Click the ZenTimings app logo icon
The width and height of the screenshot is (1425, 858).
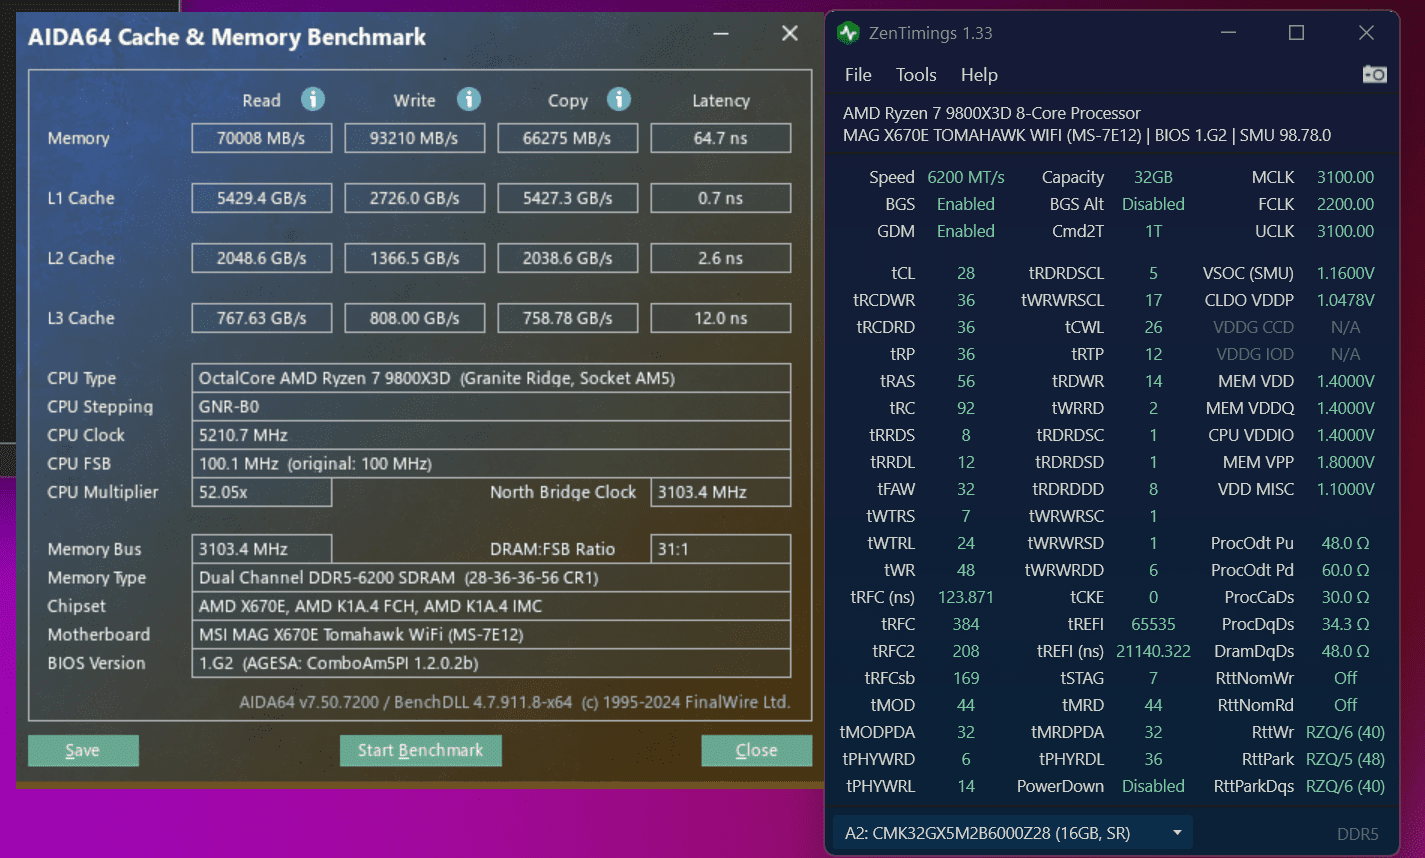(x=848, y=33)
